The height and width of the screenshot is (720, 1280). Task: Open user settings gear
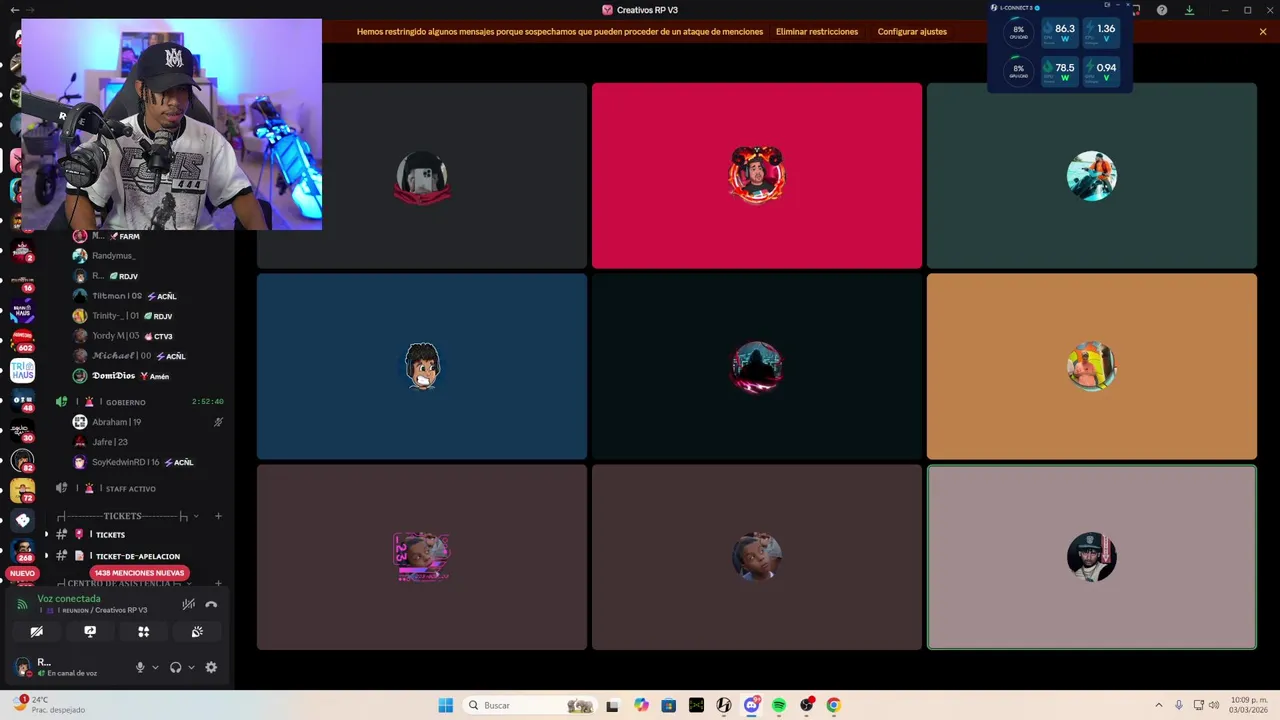[211, 667]
